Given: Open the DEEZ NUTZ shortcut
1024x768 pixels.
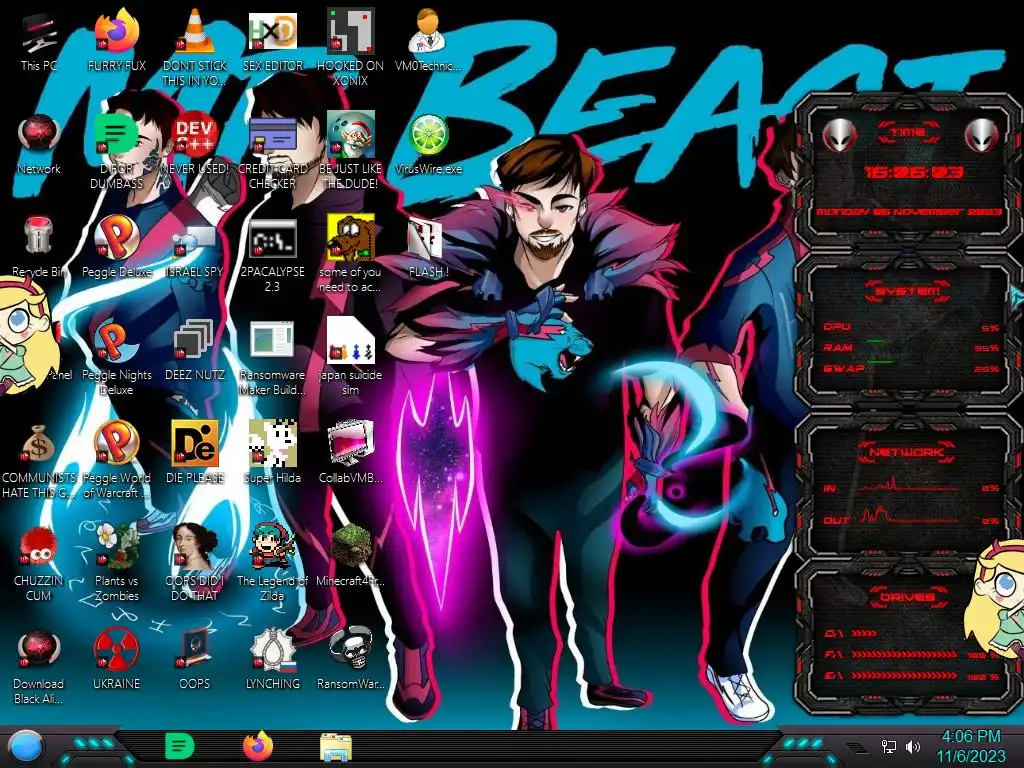Looking at the screenshot, I should click(195, 351).
